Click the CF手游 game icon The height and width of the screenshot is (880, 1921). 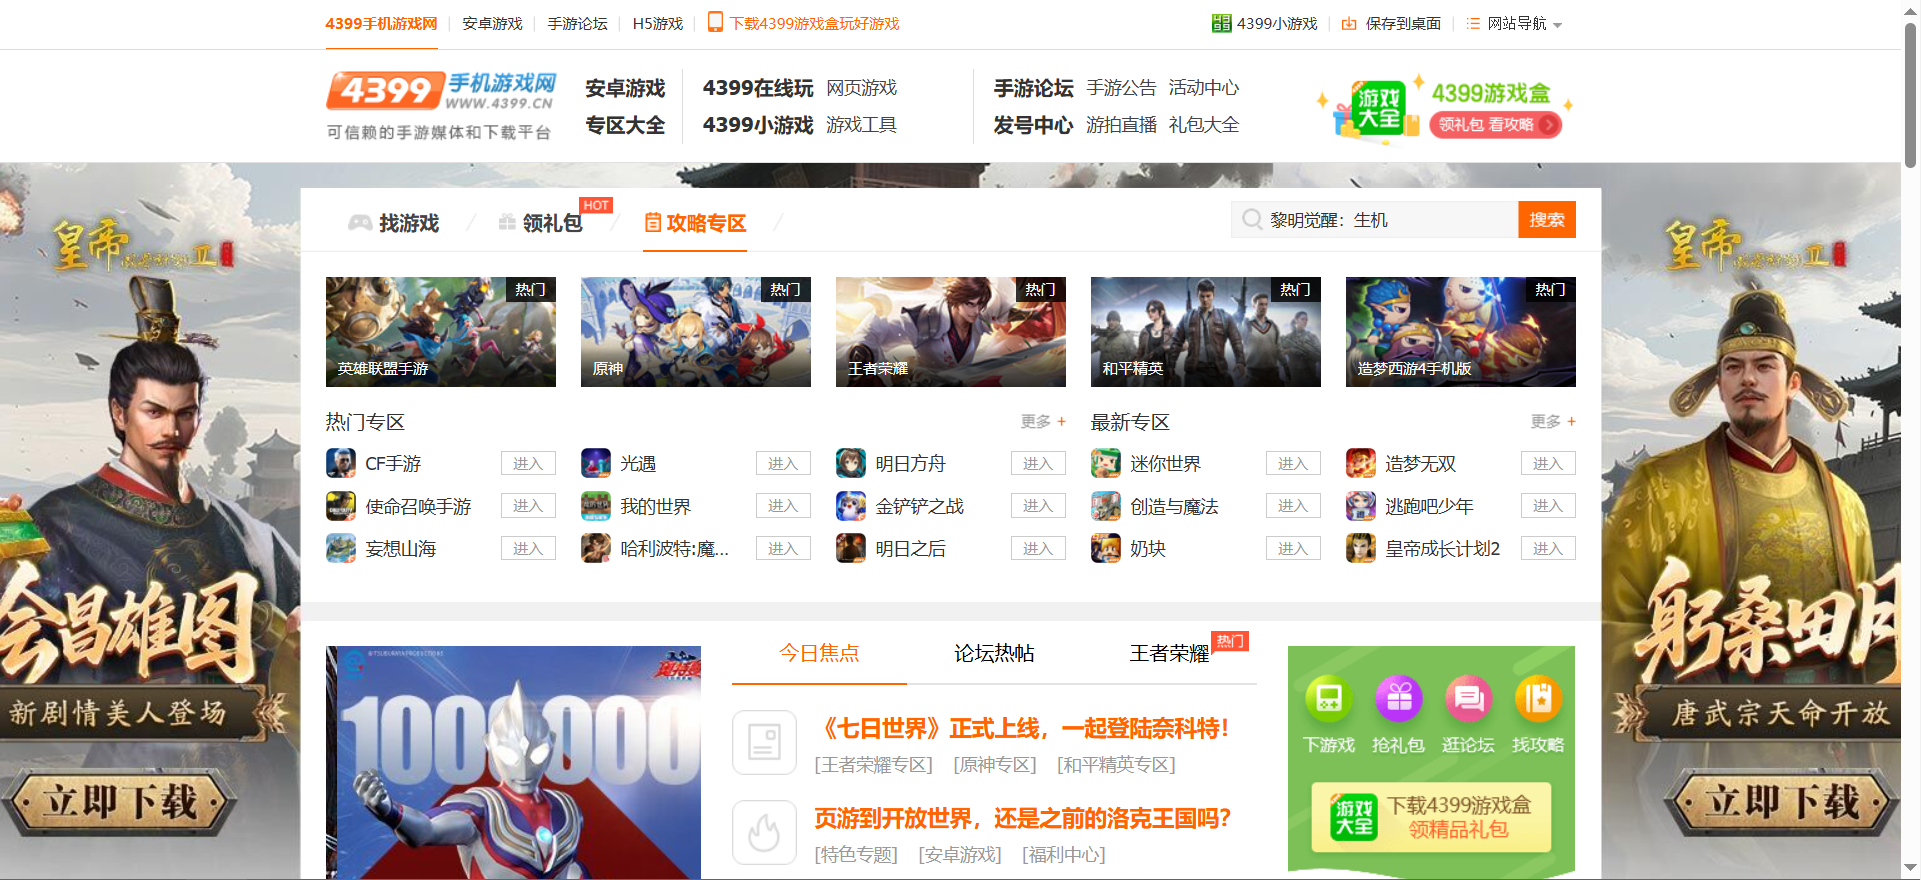pos(341,463)
